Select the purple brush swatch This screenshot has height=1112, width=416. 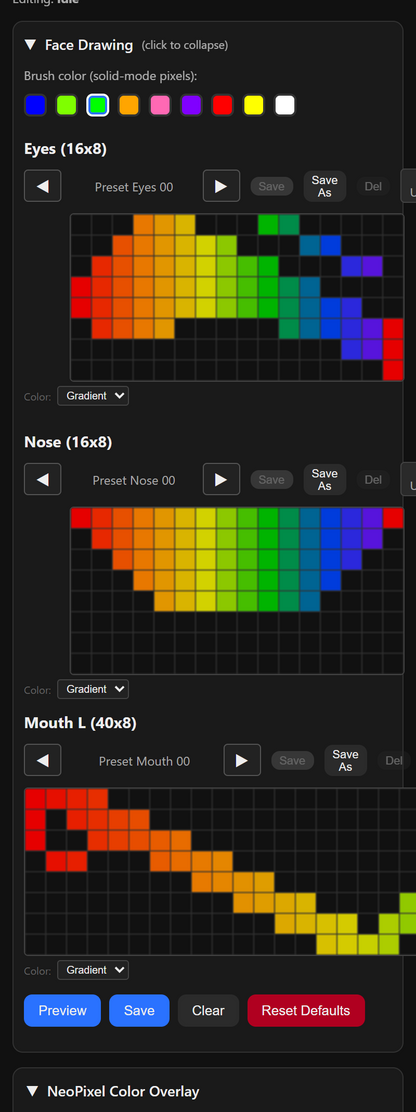[x=191, y=105]
